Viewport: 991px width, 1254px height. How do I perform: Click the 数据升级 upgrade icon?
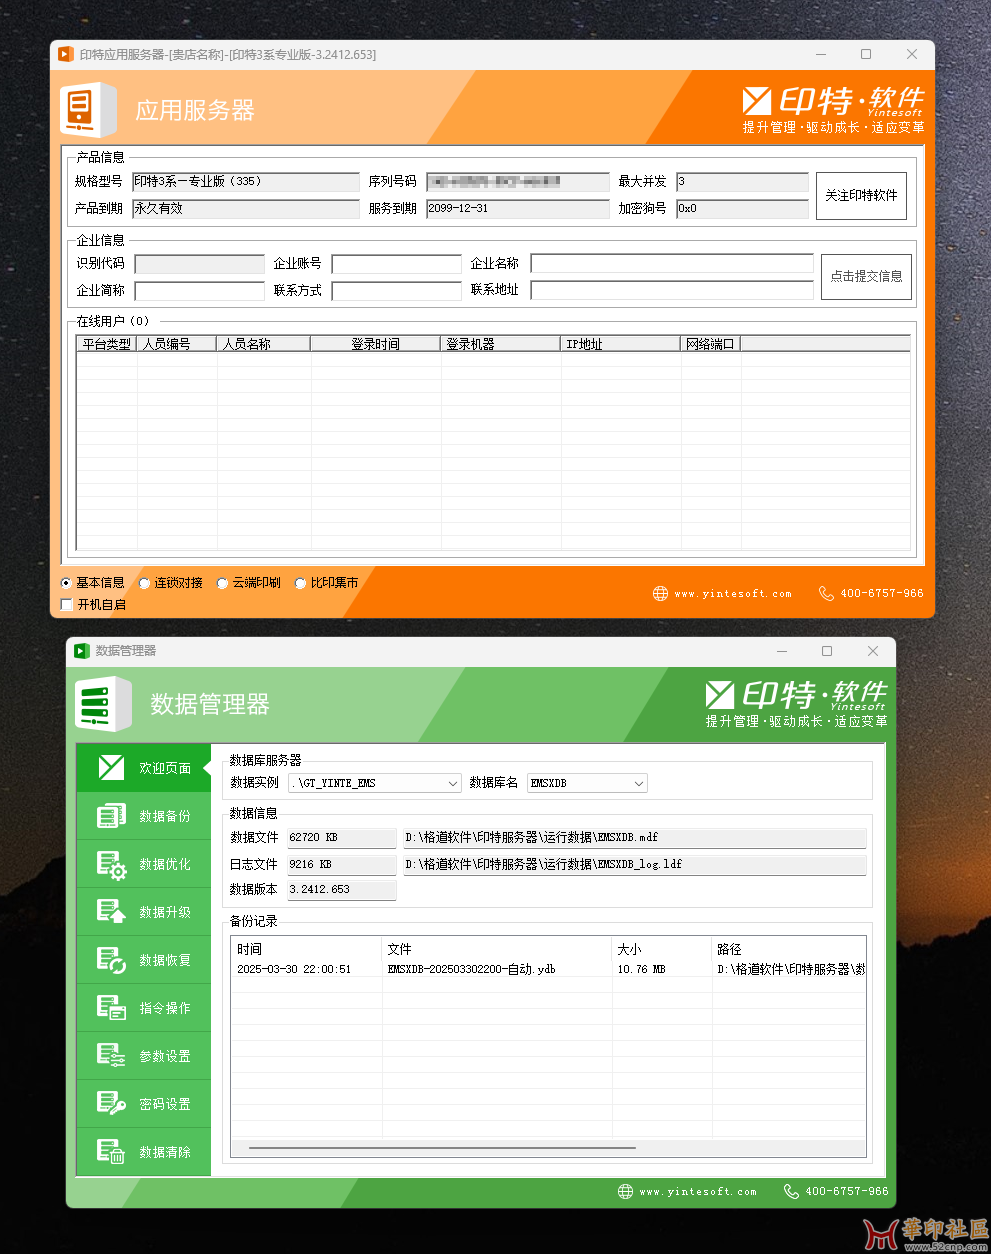pyautogui.click(x=111, y=912)
